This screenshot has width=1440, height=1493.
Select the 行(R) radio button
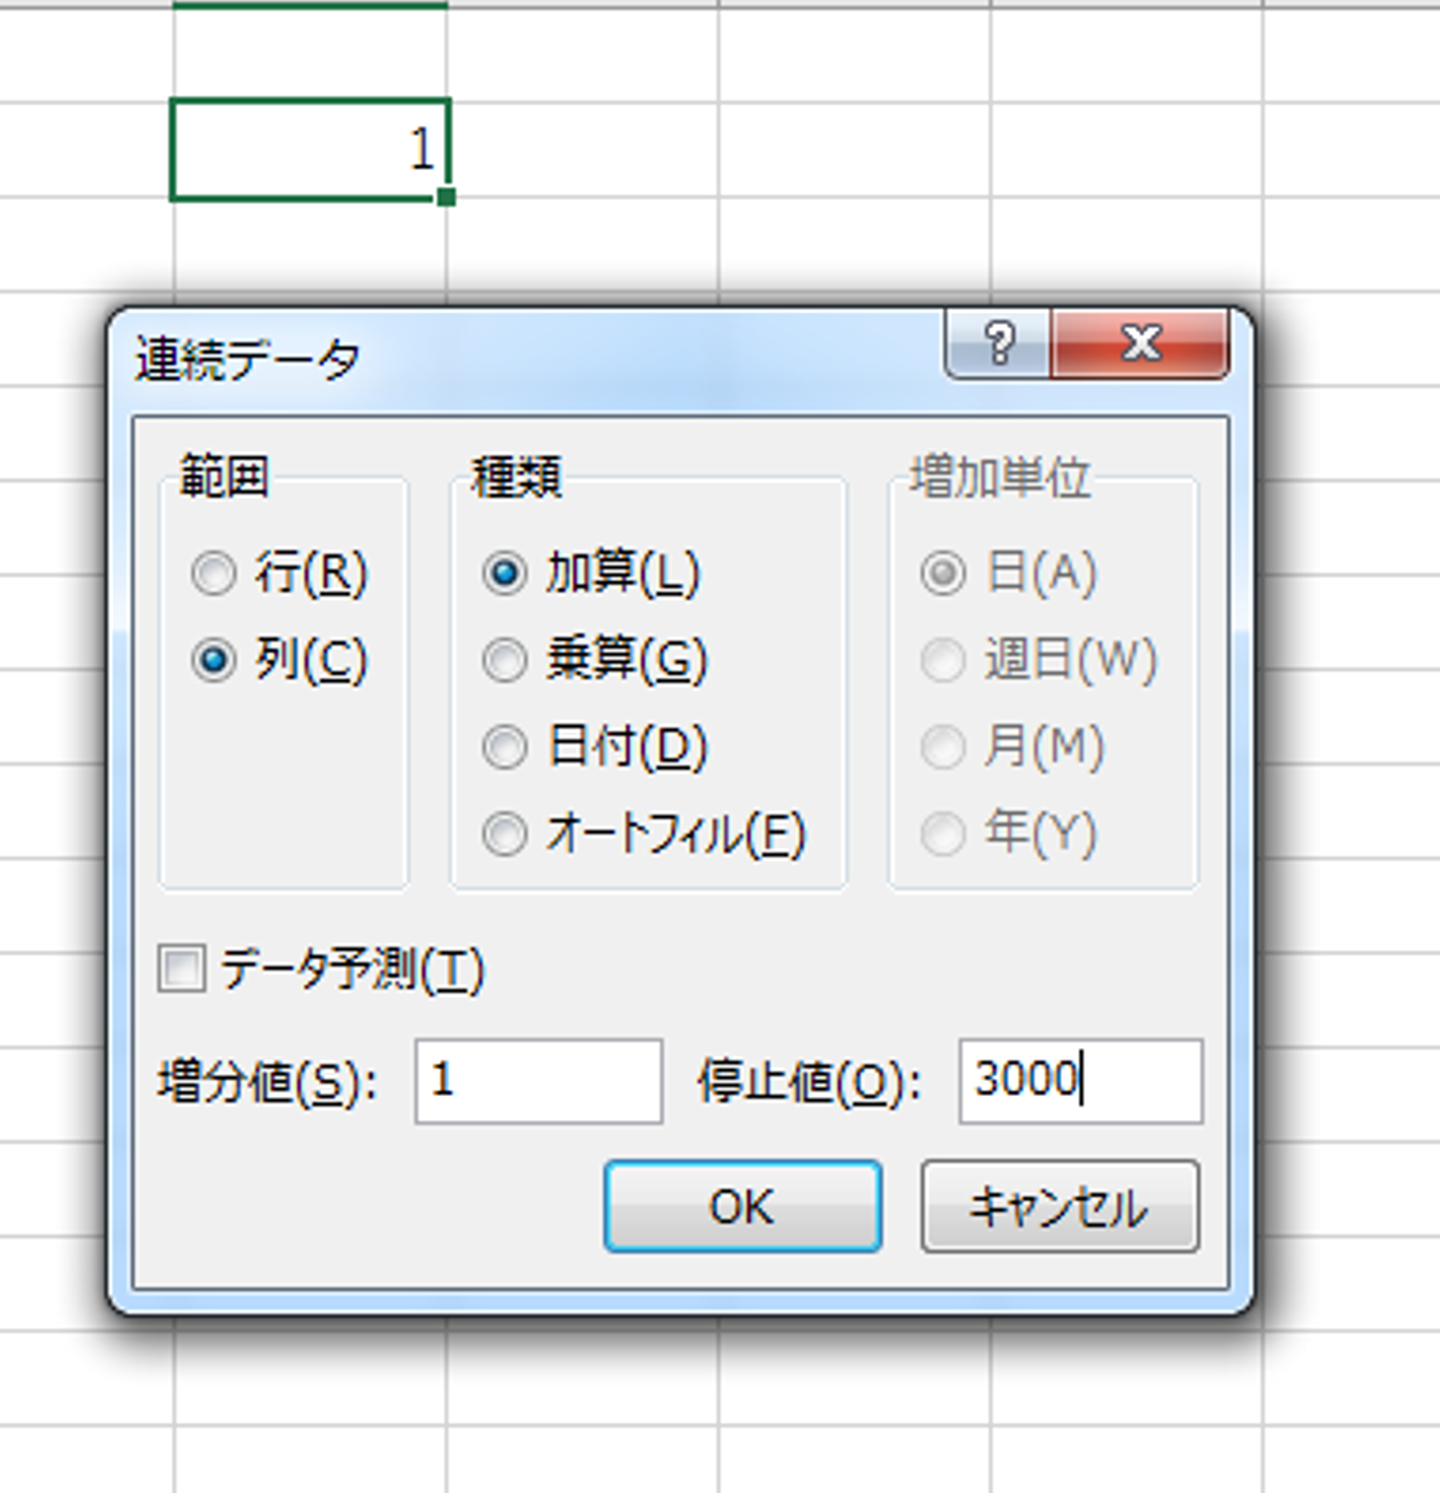point(214,573)
